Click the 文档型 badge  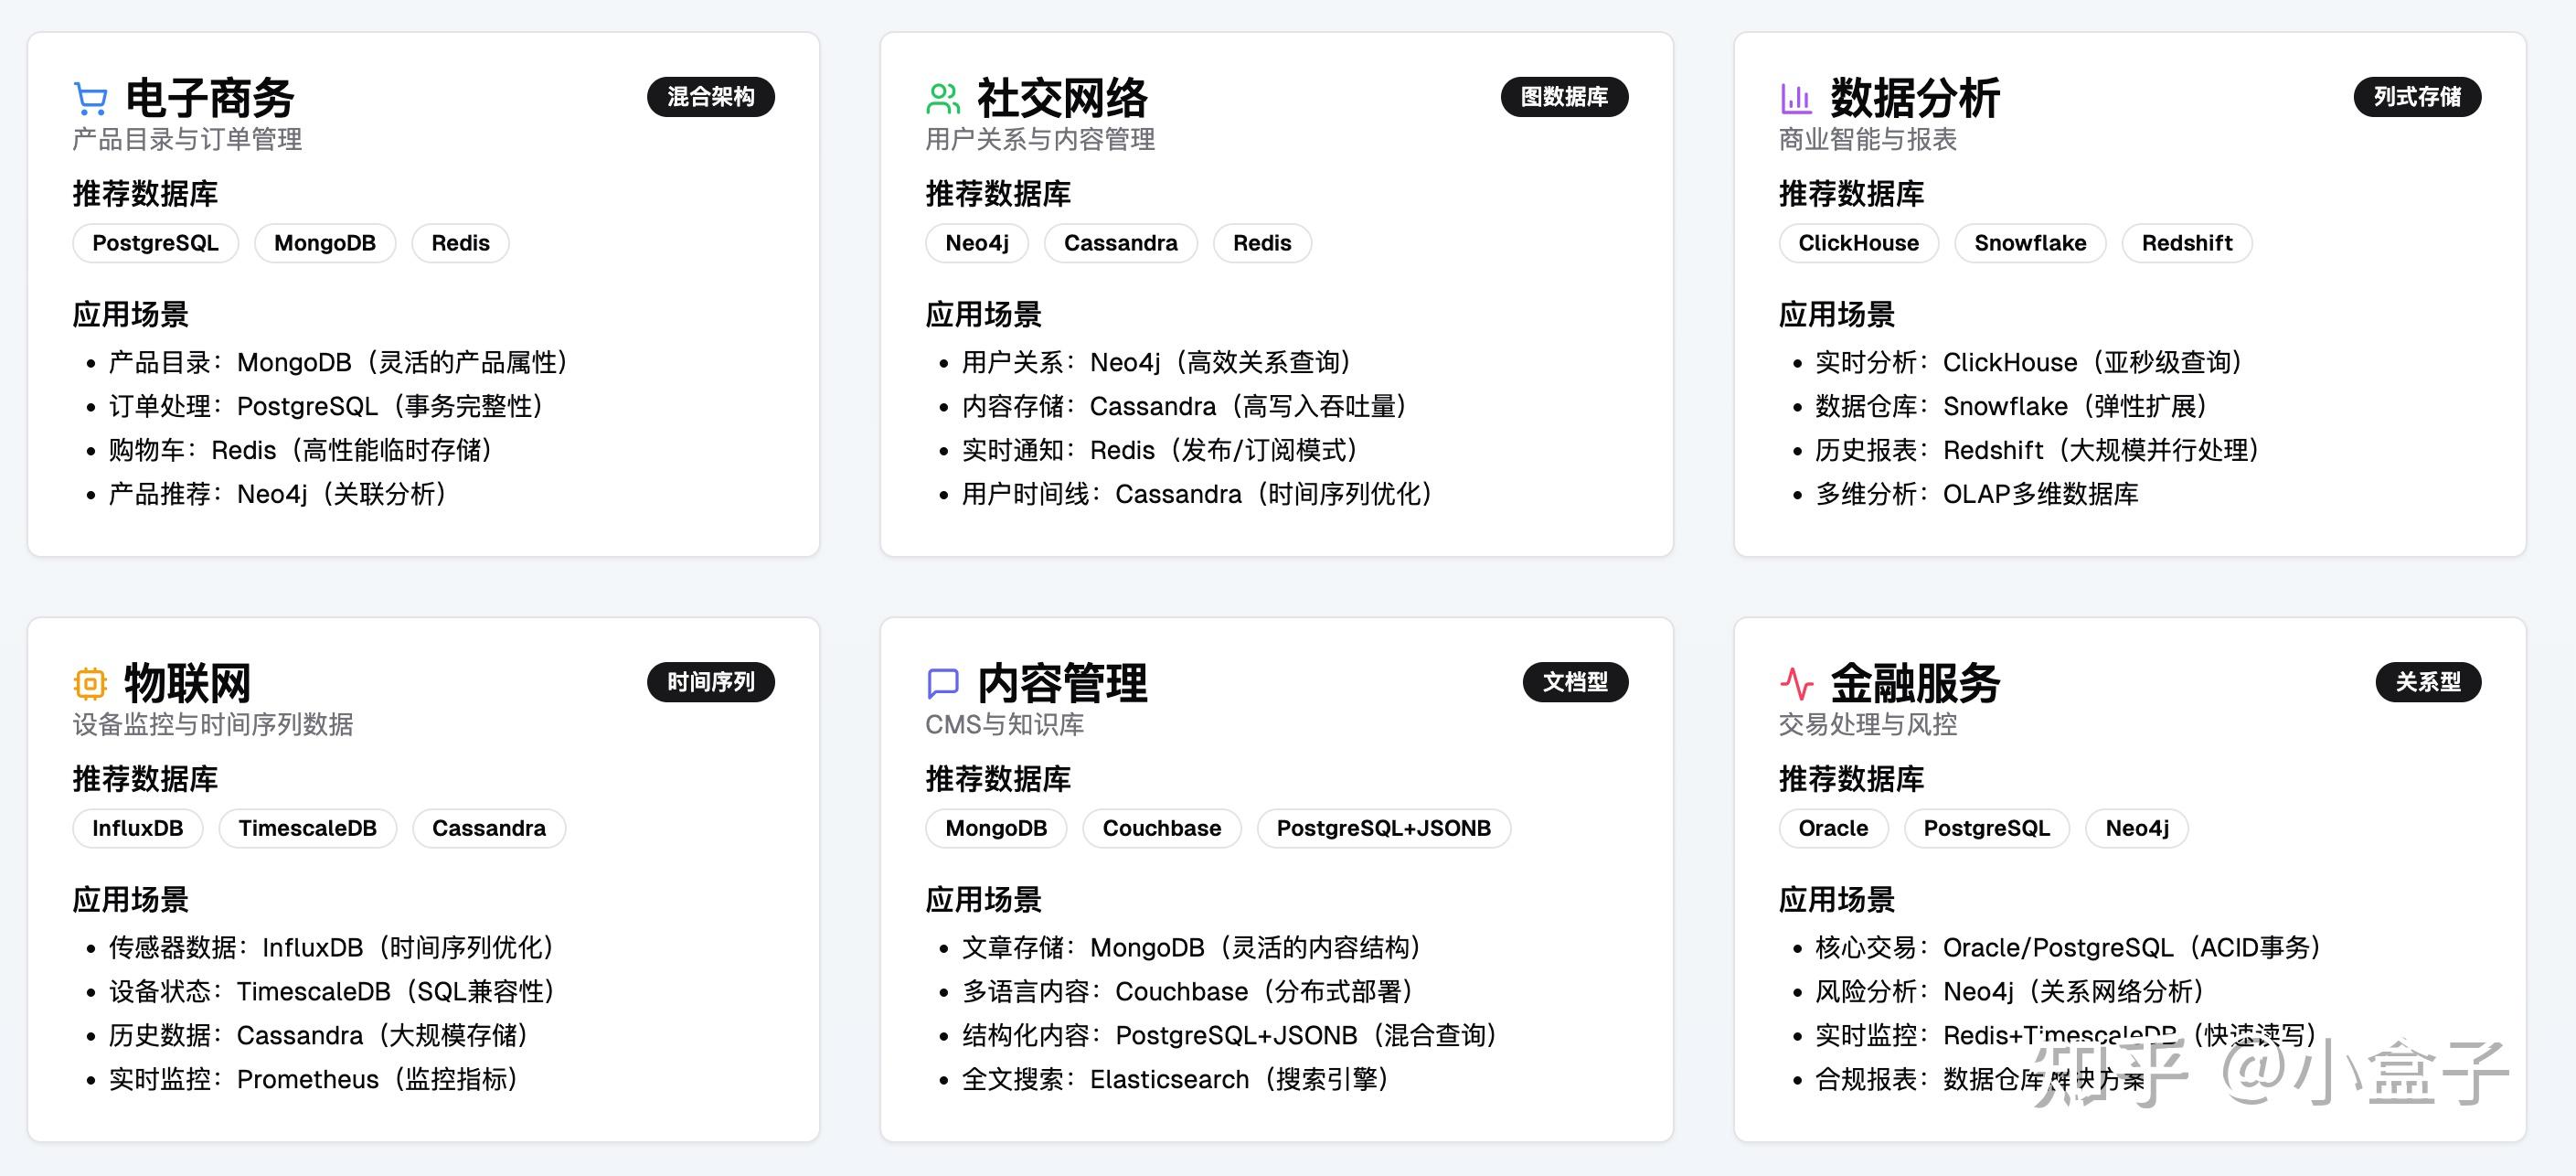coord(1575,682)
